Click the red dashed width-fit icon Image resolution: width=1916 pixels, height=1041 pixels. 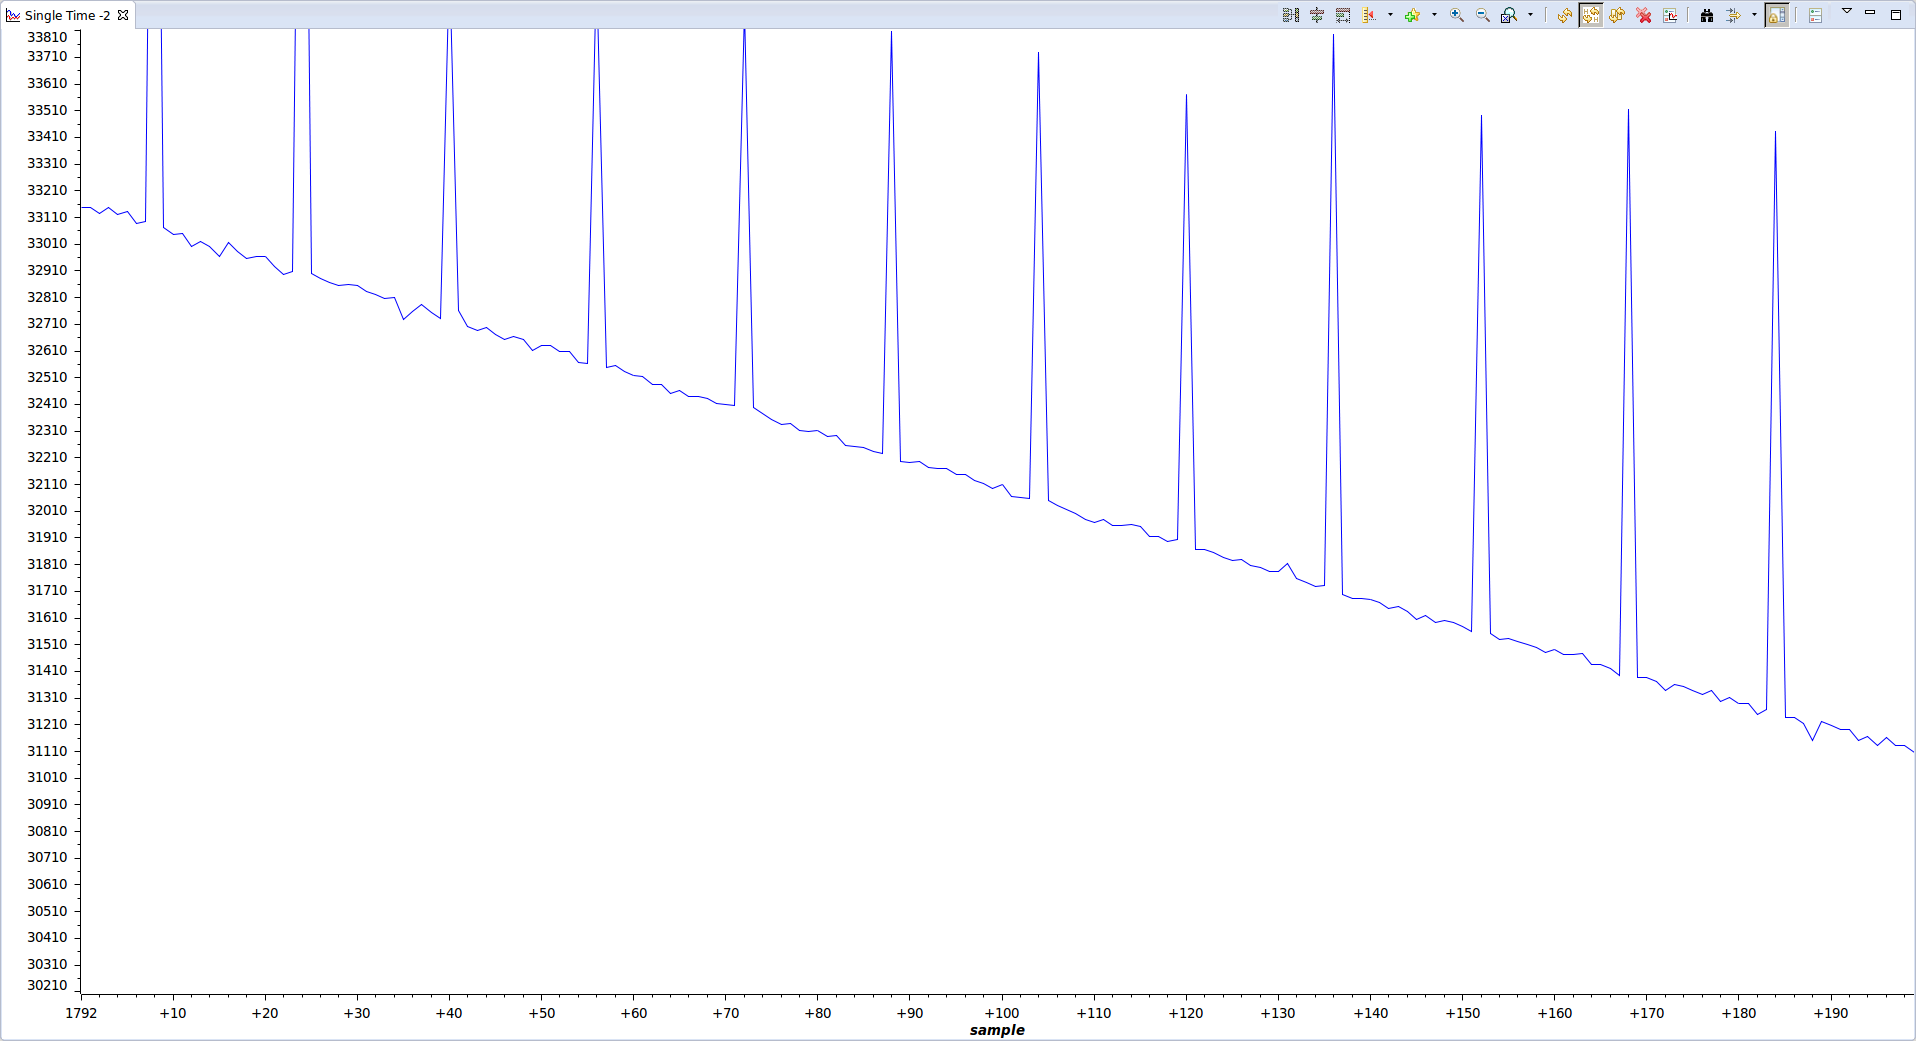1343,15
